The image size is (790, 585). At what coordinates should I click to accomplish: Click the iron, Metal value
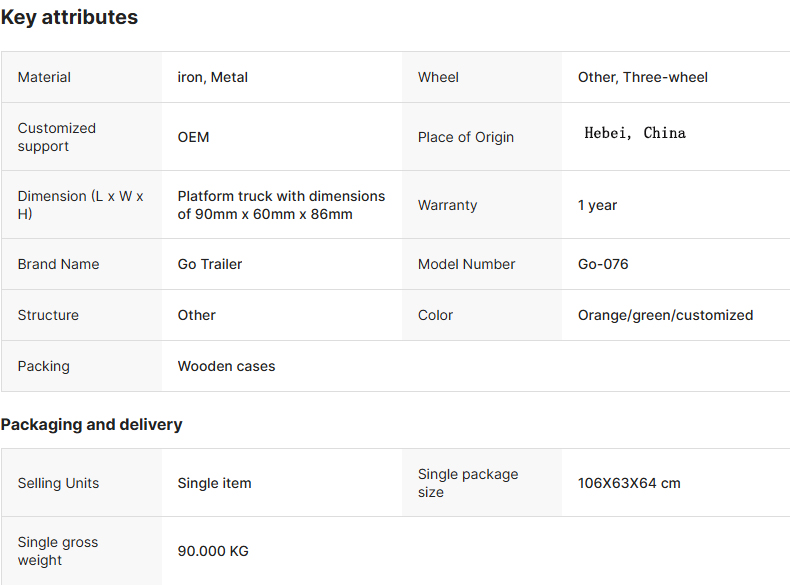click(213, 77)
